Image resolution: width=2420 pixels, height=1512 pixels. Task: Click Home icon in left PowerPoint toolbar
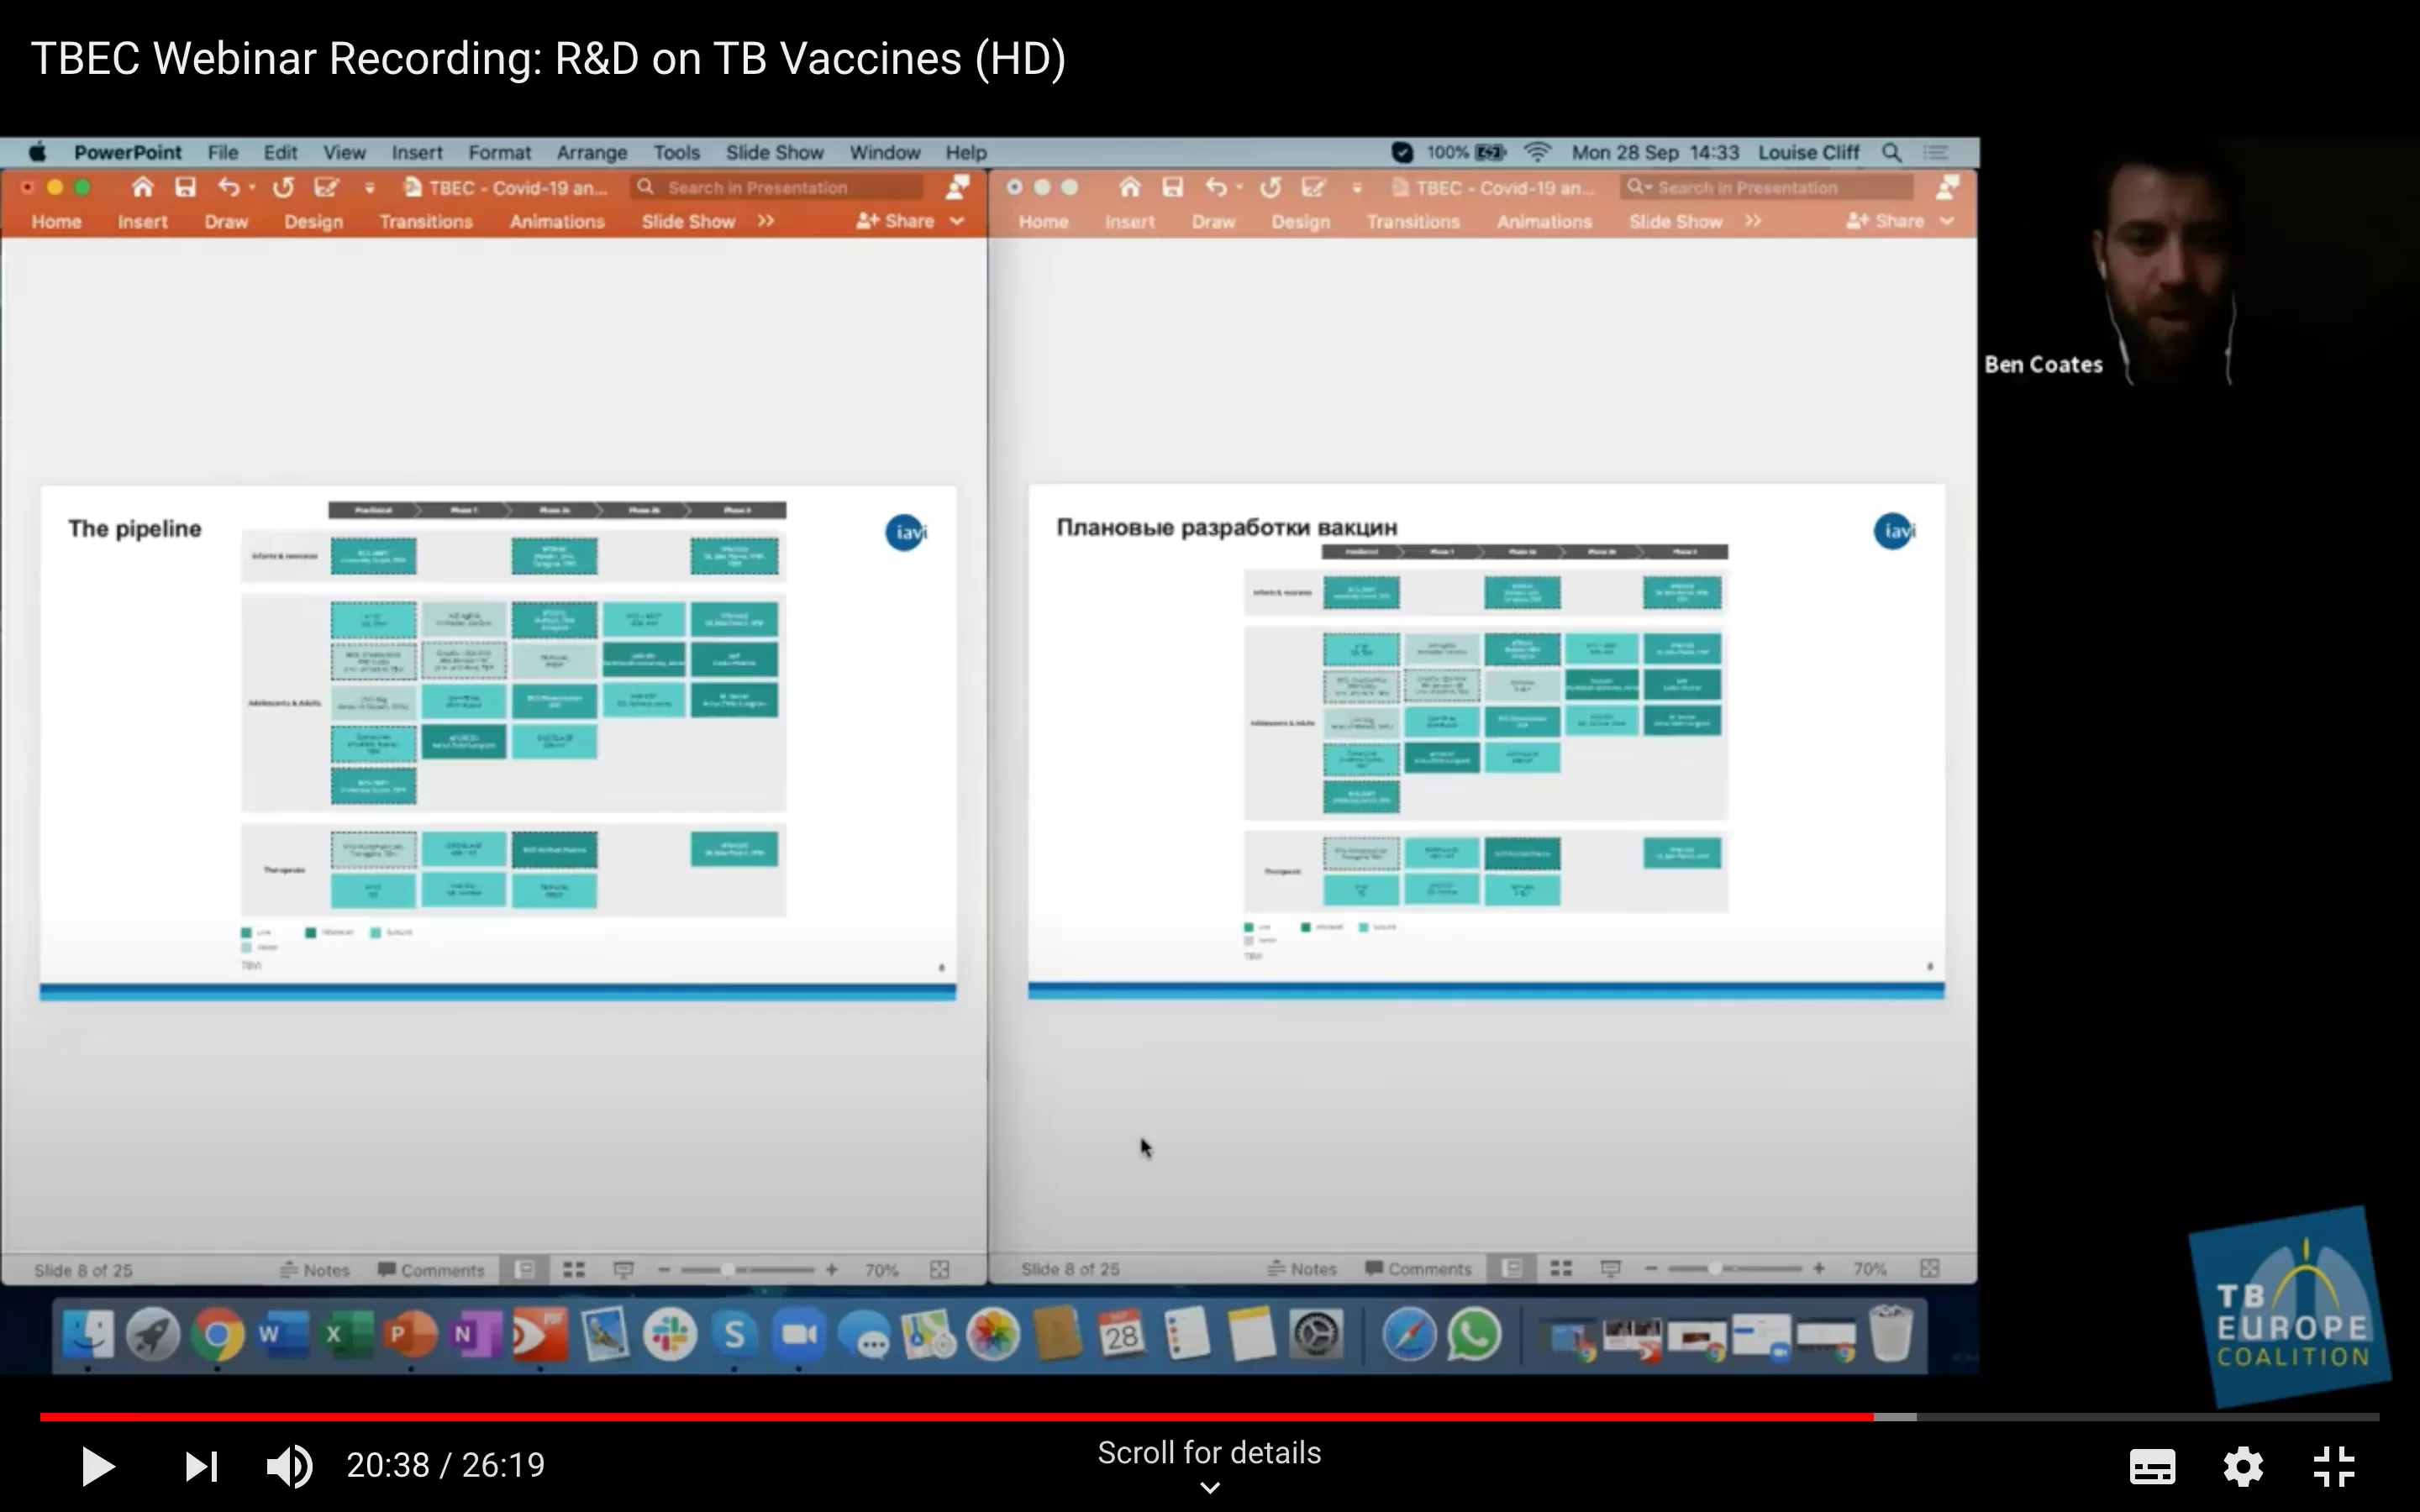click(142, 187)
